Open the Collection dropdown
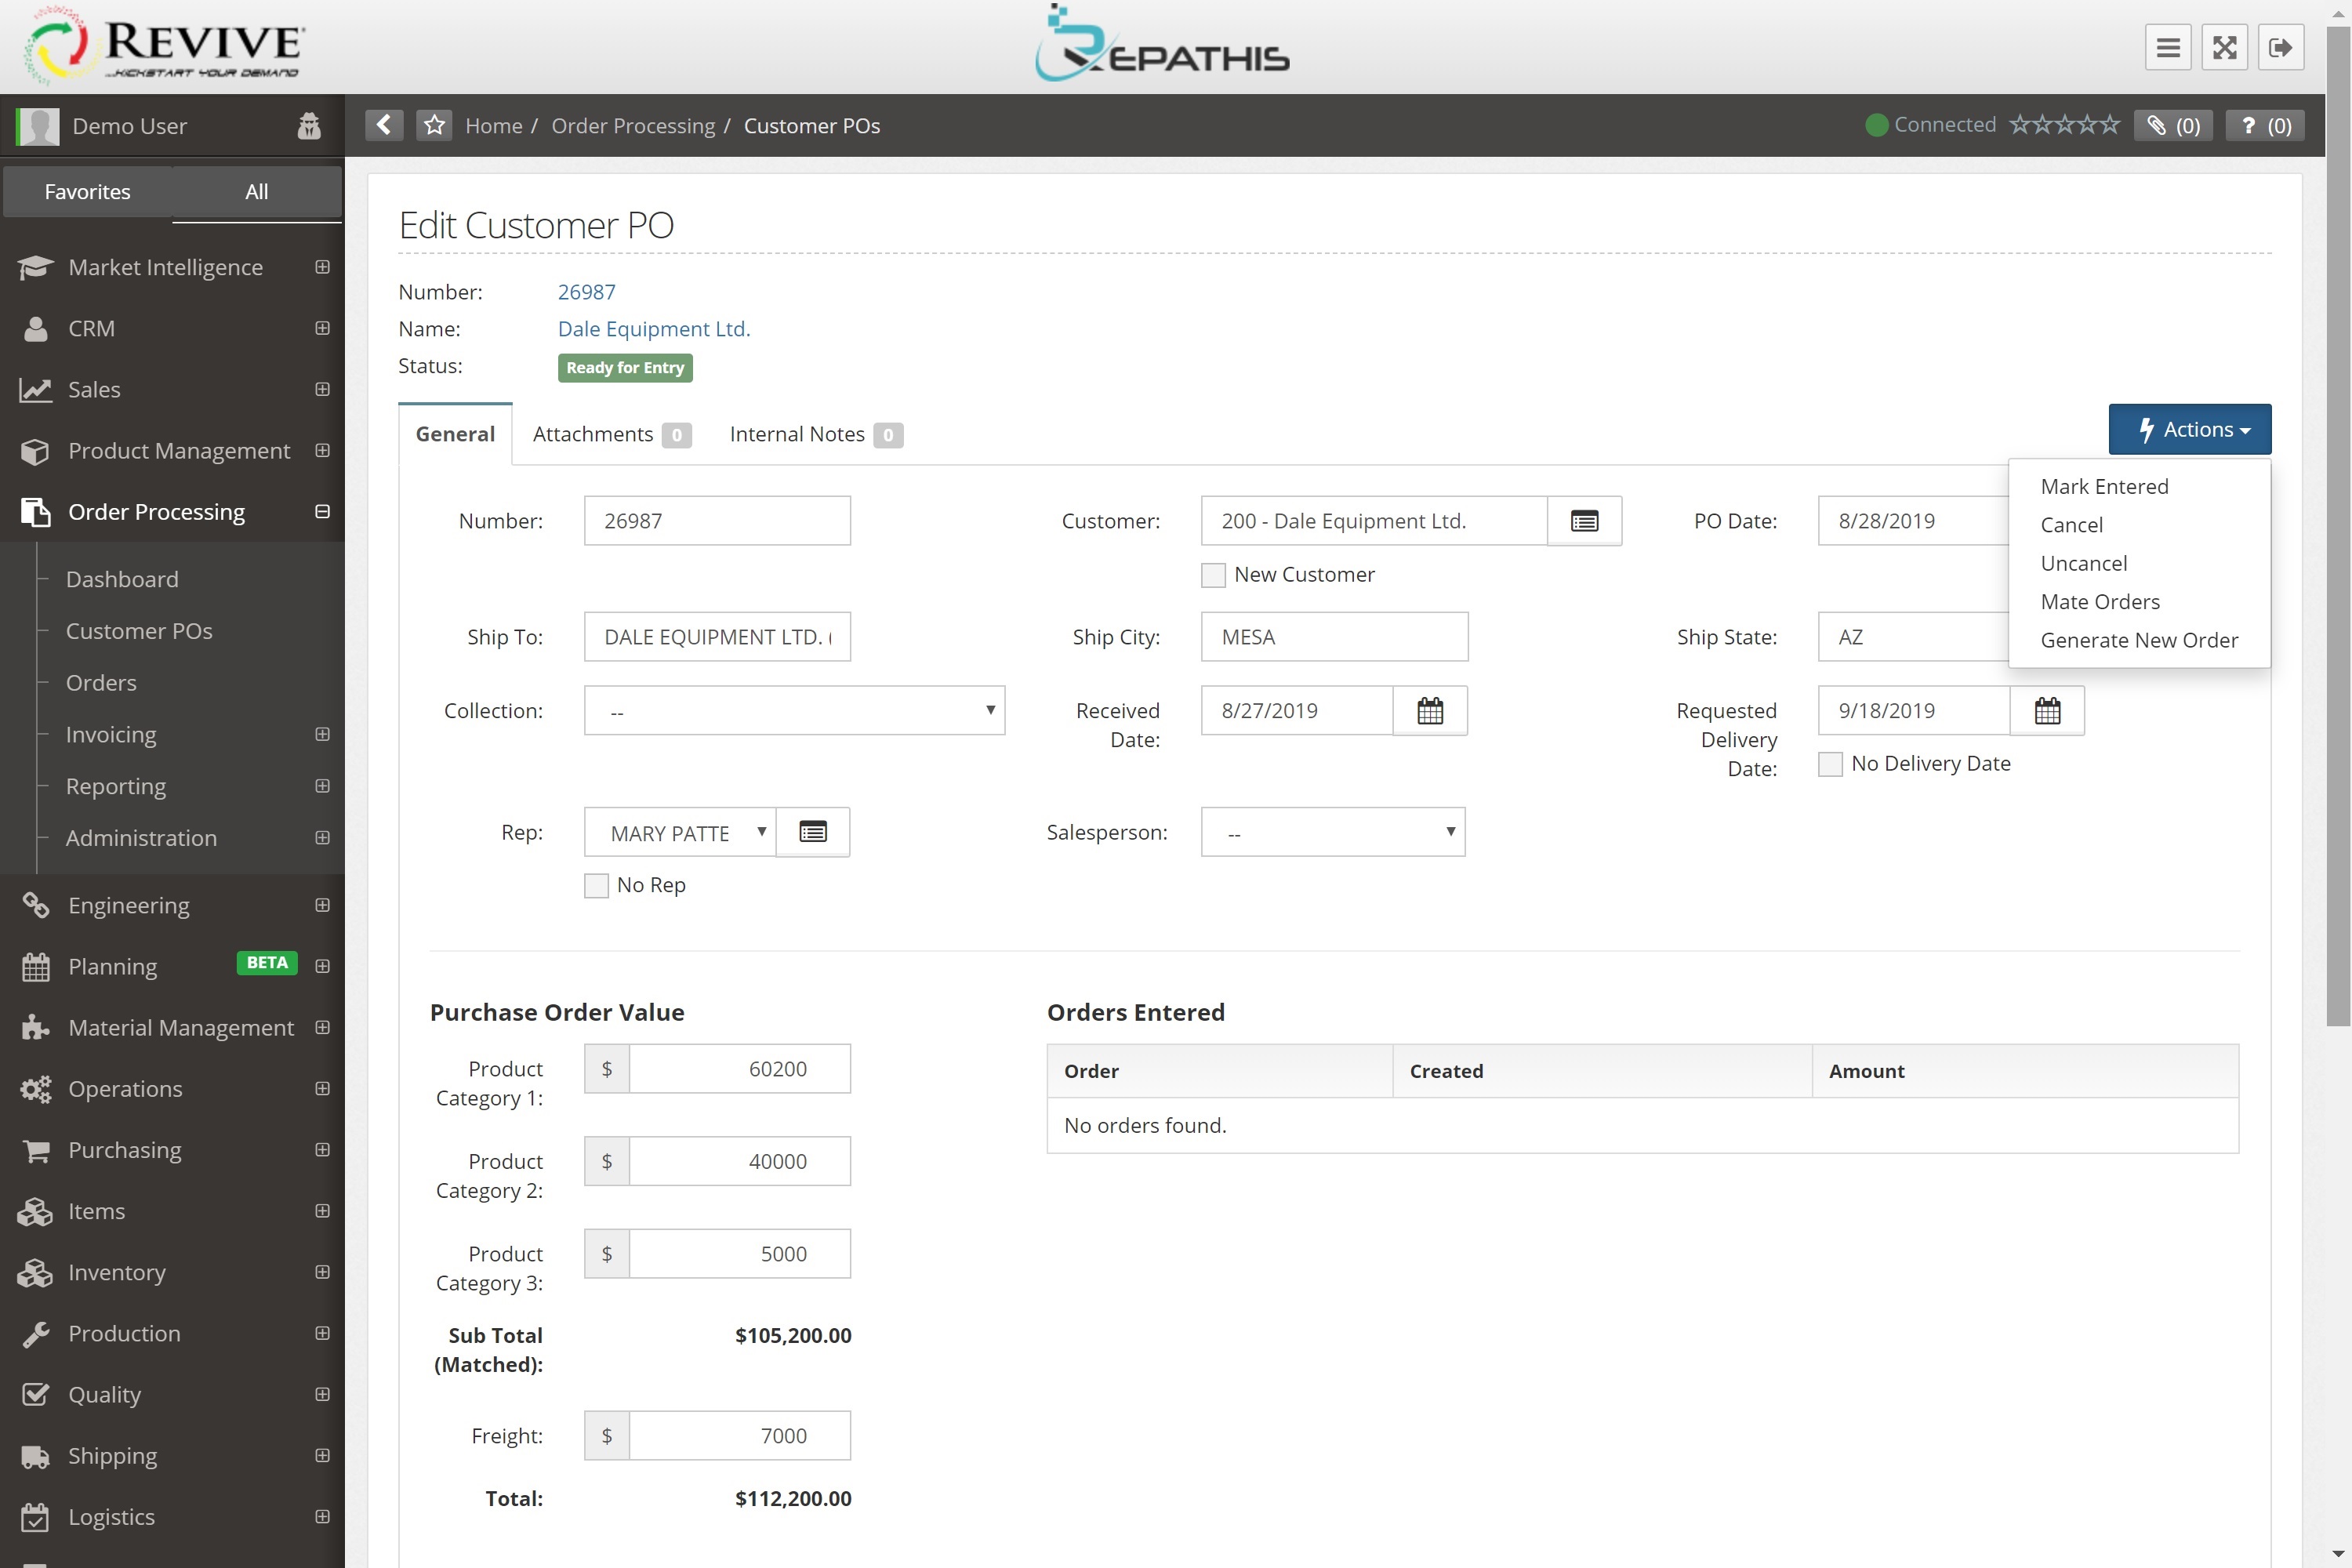2352x1568 pixels. 794,711
